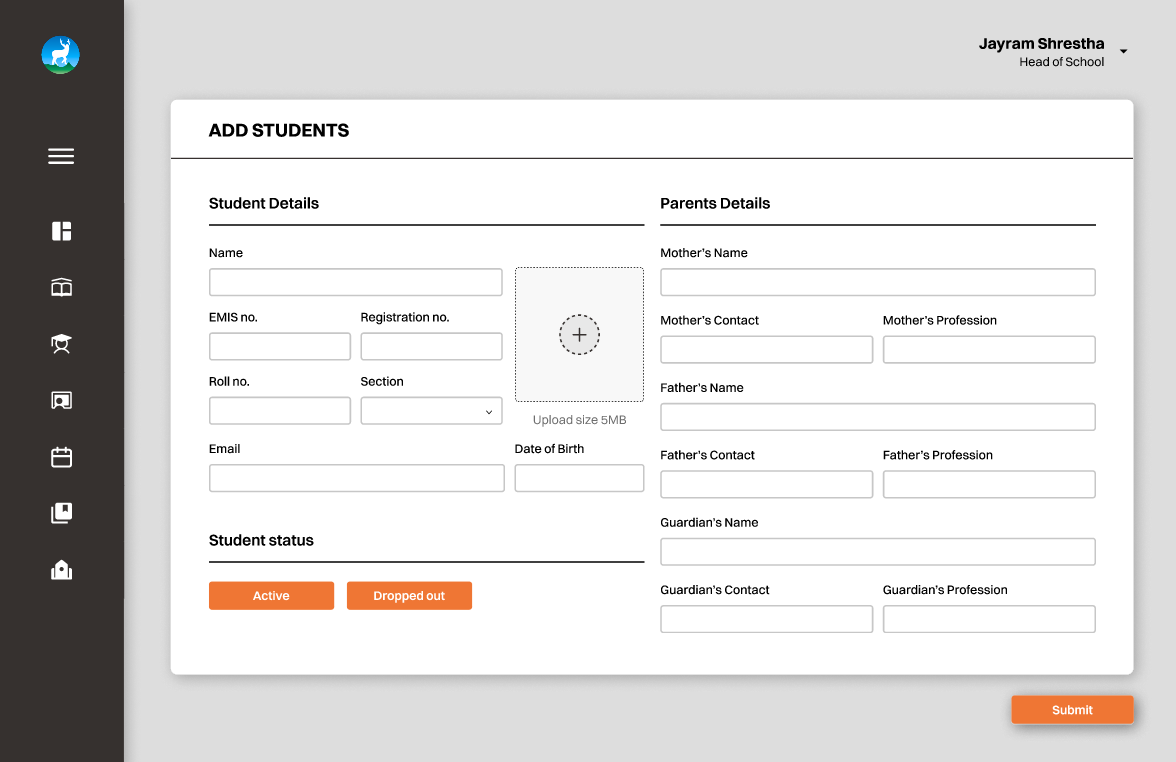
Task: Click the graduation cap students icon
Action: 61,343
